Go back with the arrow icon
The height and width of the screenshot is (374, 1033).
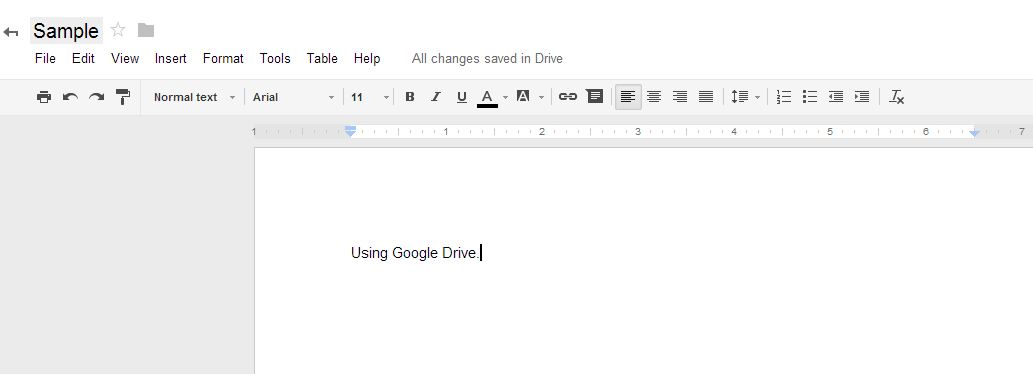pyautogui.click(x=11, y=32)
